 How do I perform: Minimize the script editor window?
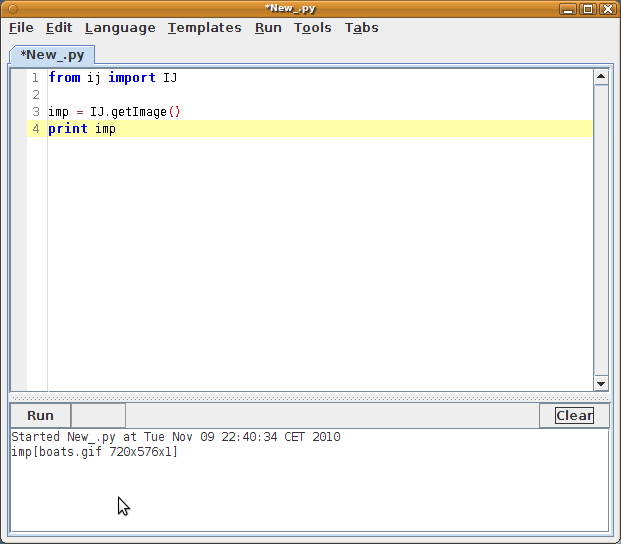[570, 9]
